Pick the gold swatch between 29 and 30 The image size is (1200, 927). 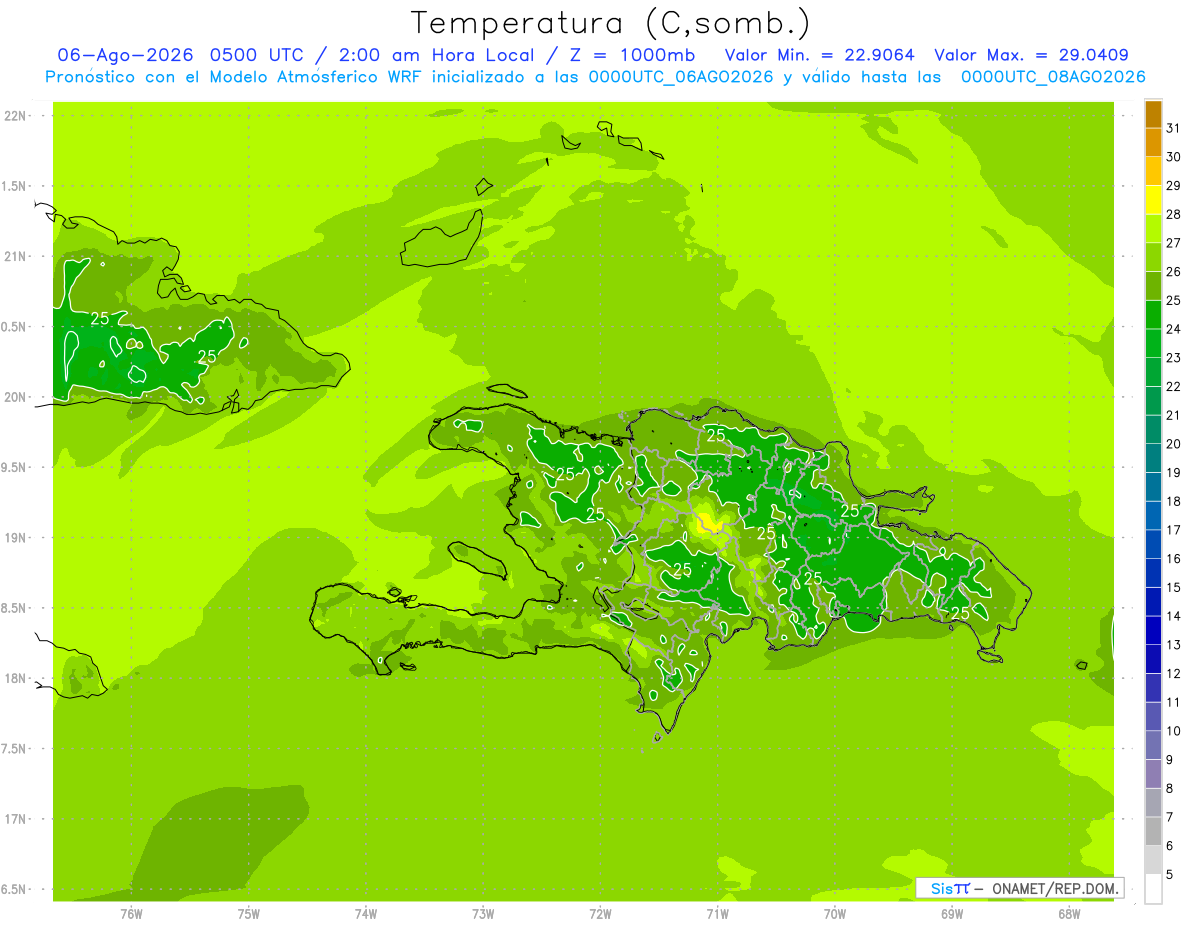tap(1153, 171)
